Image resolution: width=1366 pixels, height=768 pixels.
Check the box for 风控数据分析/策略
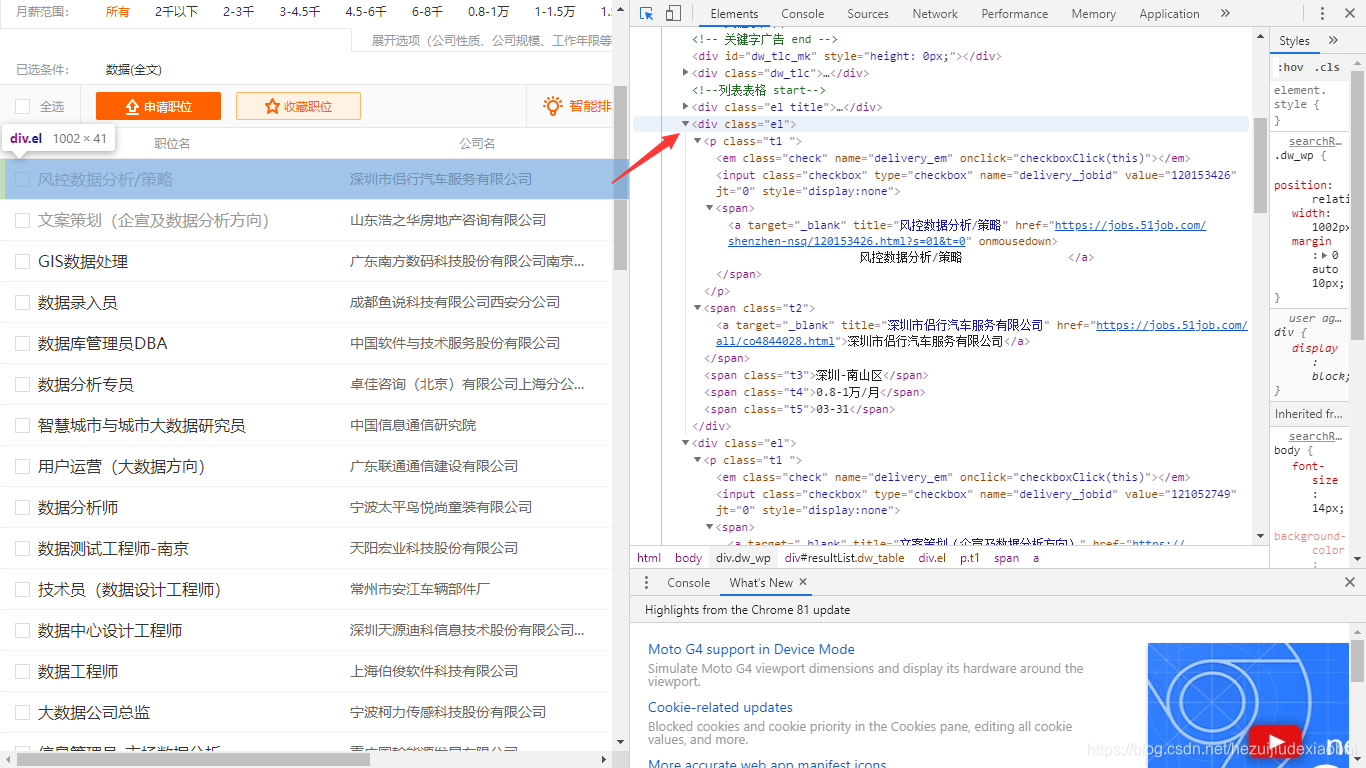tap(22, 180)
